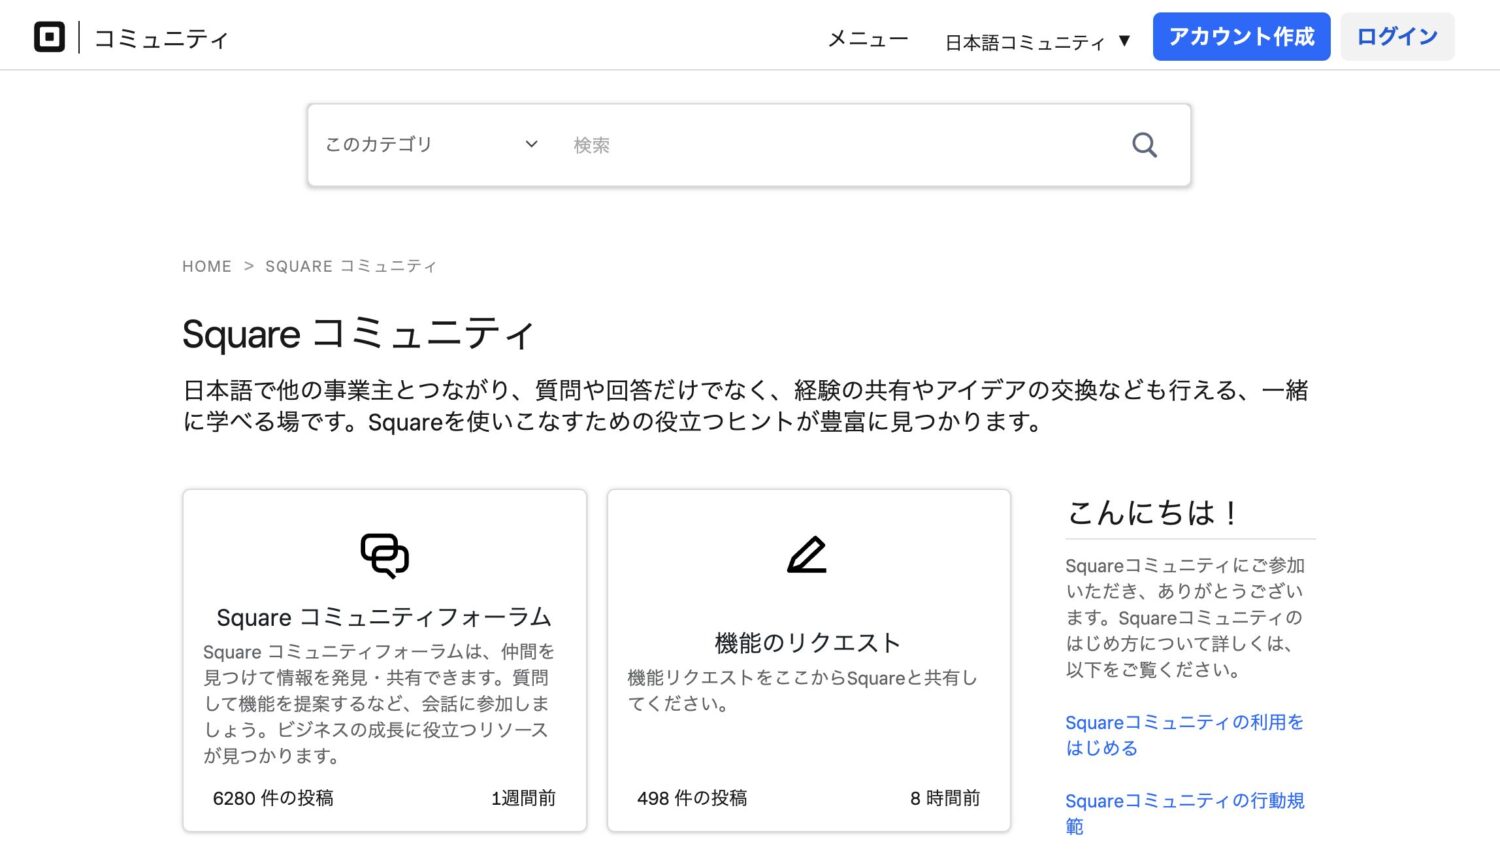
Task: Click the pencil icon on 機能のリクエスト card
Action: tap(808, 556)
